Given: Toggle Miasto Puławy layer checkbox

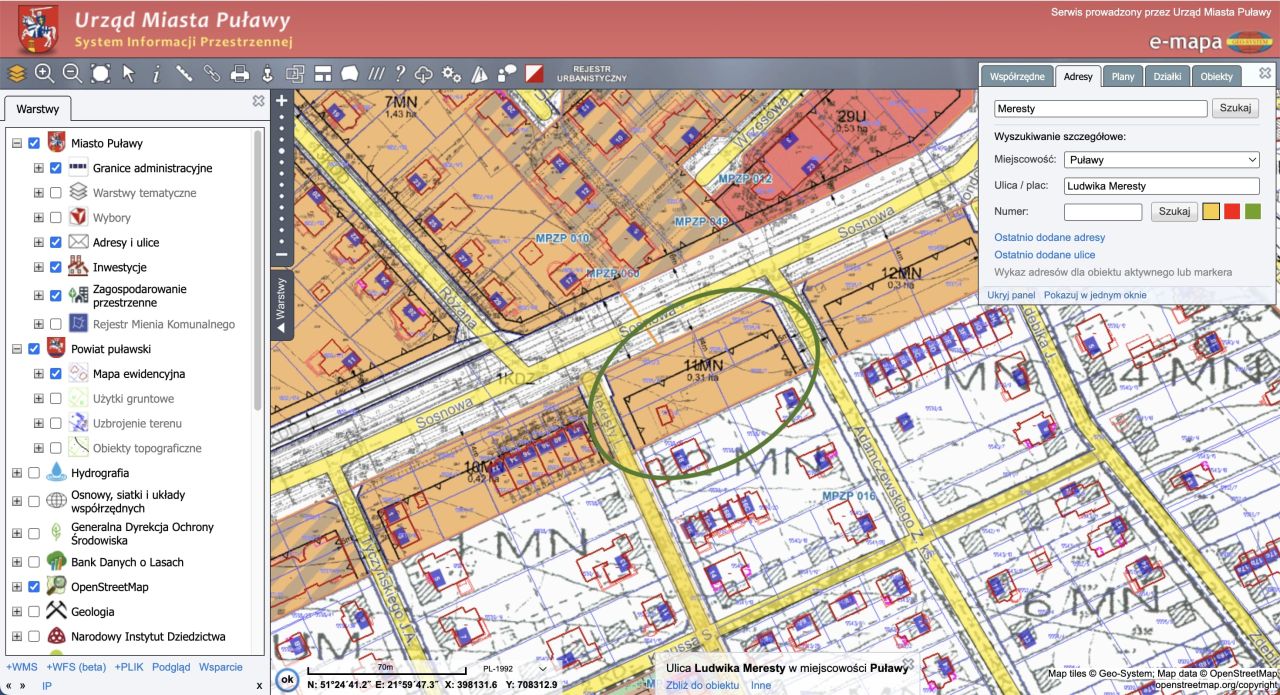Looking at the screenshot, I should (x=34, y=143).
